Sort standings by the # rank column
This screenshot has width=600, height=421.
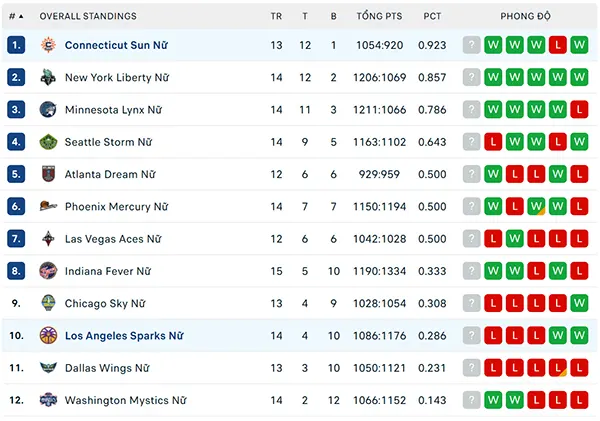pos(16,16)
